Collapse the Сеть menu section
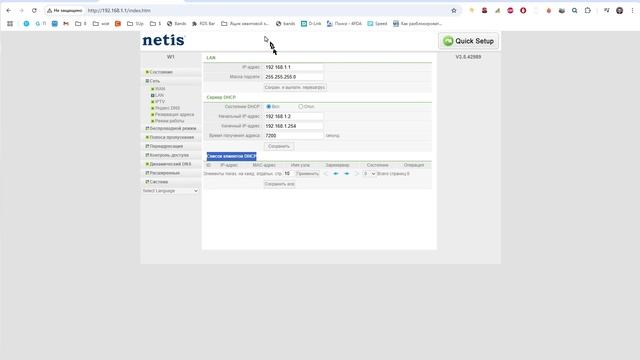The image size is (640, 360). point(153,81)
